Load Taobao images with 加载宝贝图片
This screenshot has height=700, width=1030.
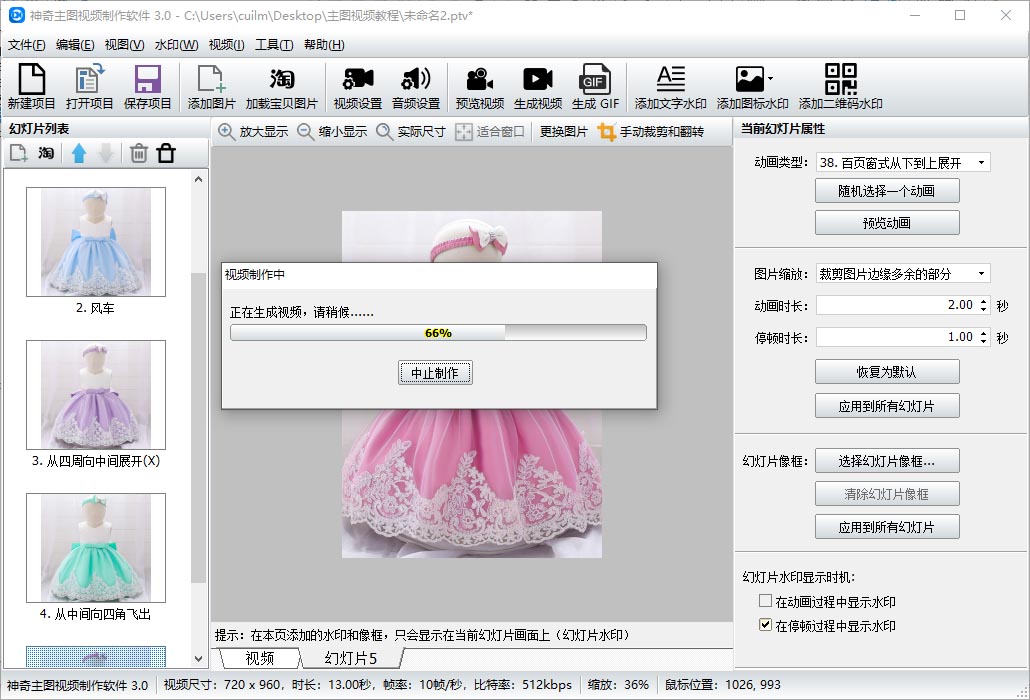click(x=281, y=87)
